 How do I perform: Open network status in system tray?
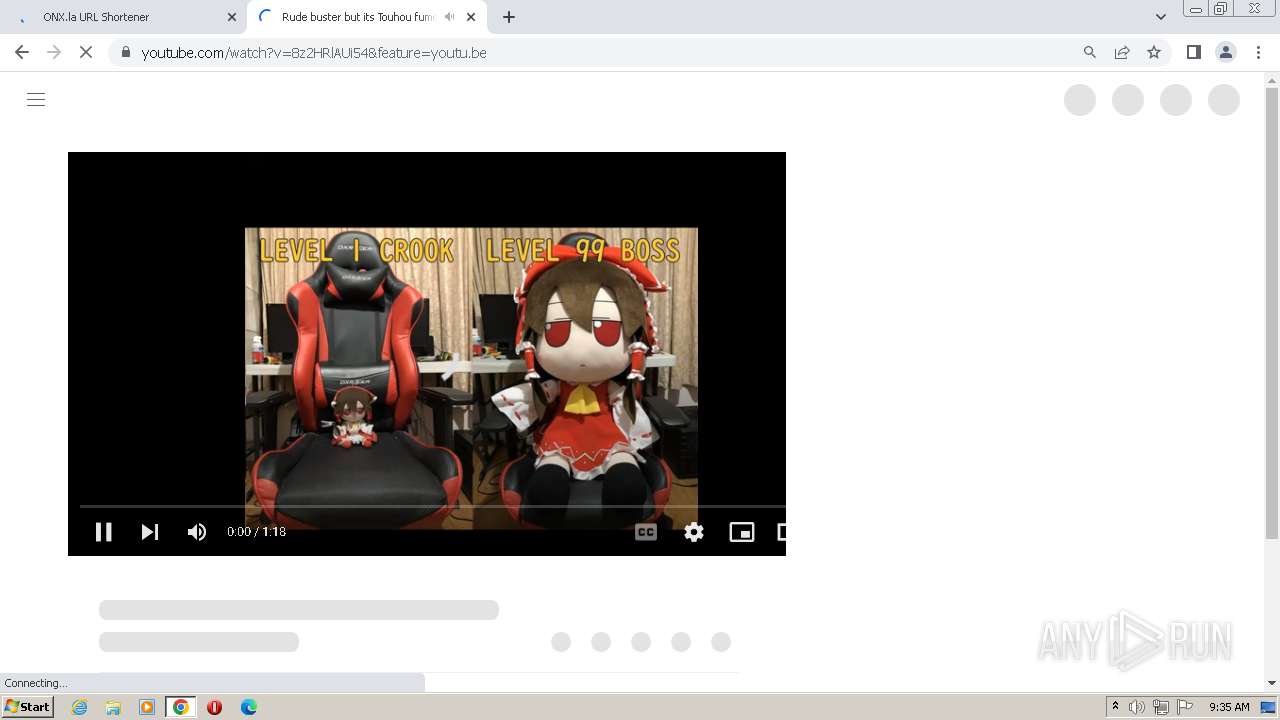click(1160, 707)
